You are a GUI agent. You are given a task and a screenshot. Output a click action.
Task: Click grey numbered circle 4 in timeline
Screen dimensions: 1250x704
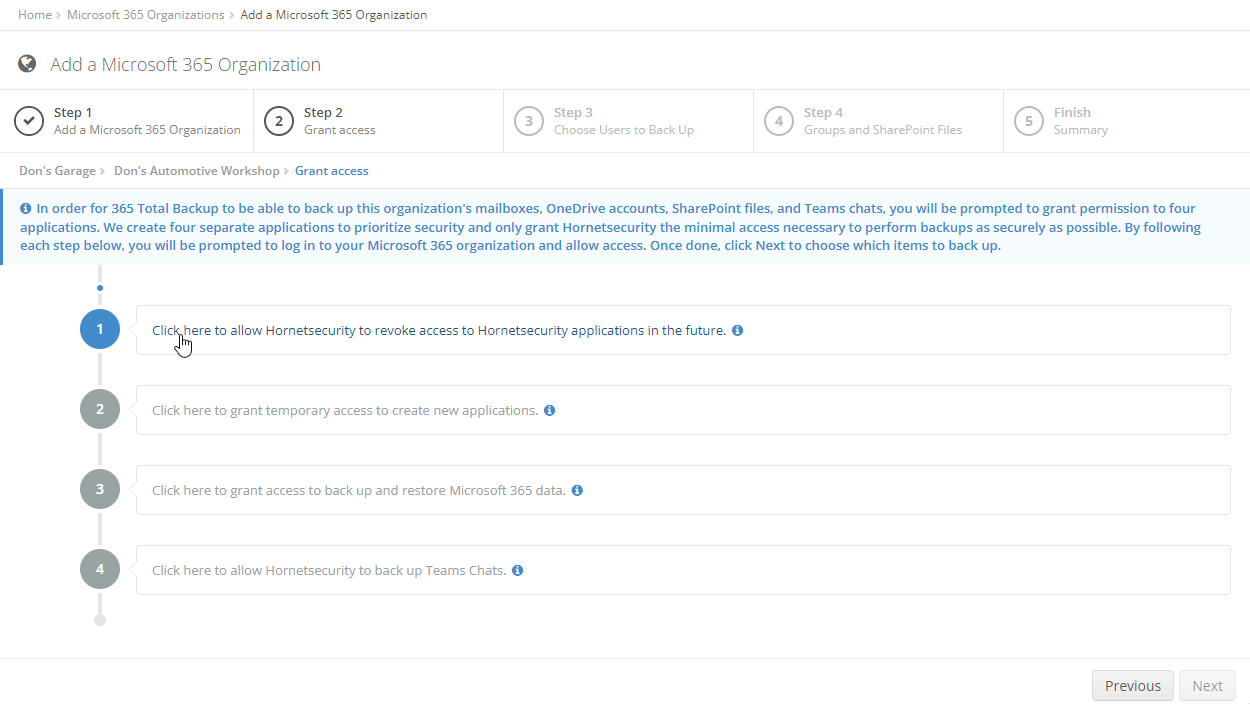click(x=100, y=569)
